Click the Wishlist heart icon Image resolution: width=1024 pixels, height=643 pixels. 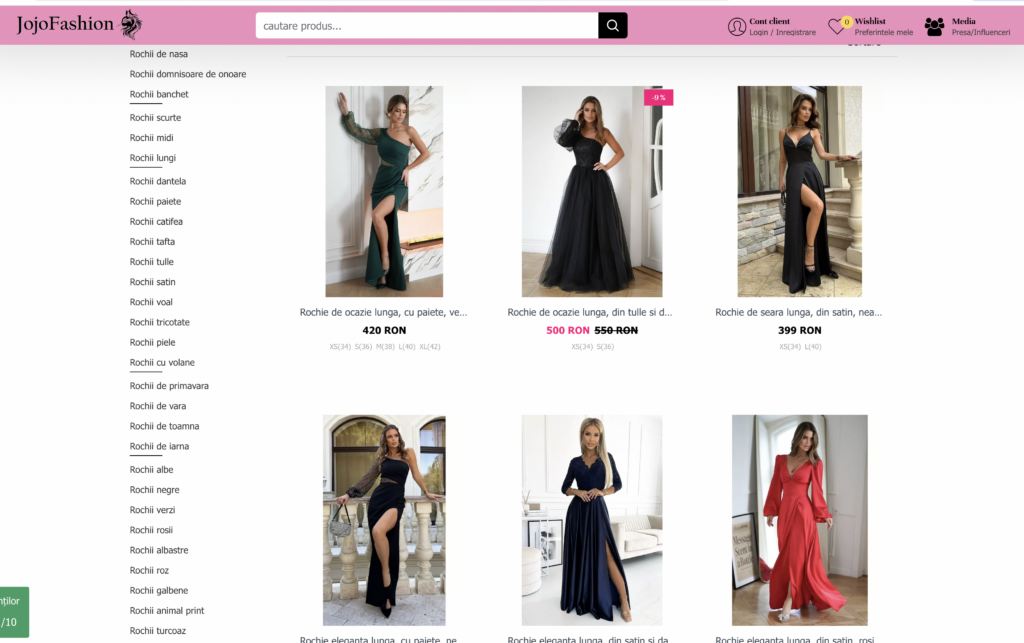[x=837, y=27]
